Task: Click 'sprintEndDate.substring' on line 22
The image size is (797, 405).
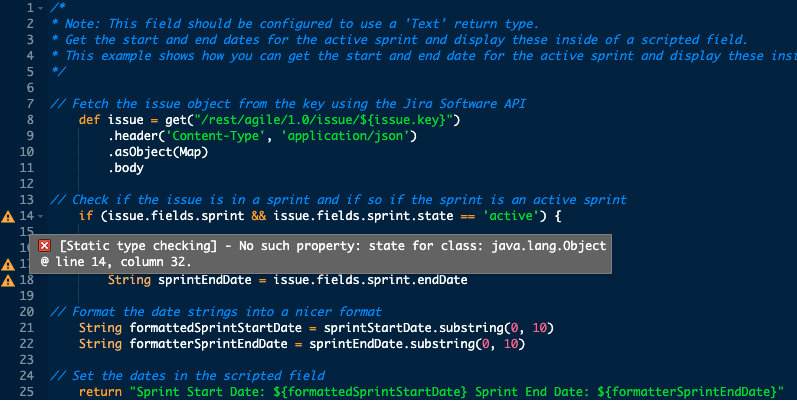Action: tap(392, 344)
